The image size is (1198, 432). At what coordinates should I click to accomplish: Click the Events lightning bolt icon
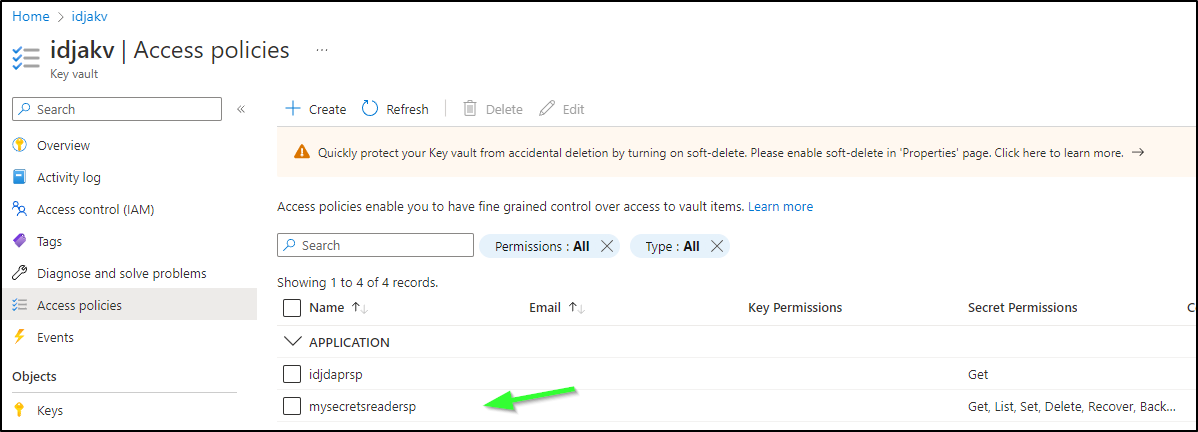coord(20,337)
